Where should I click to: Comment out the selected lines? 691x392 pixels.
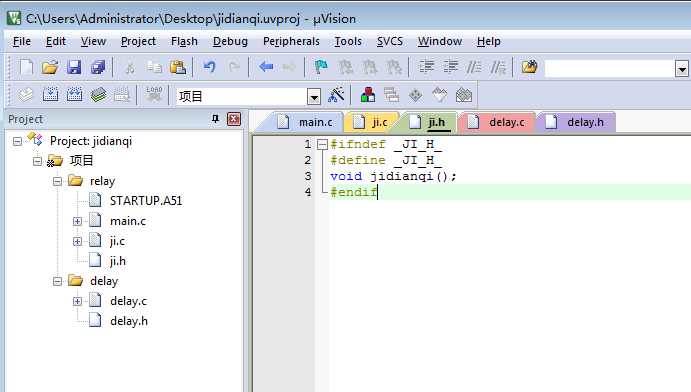(x=474, y=67)
